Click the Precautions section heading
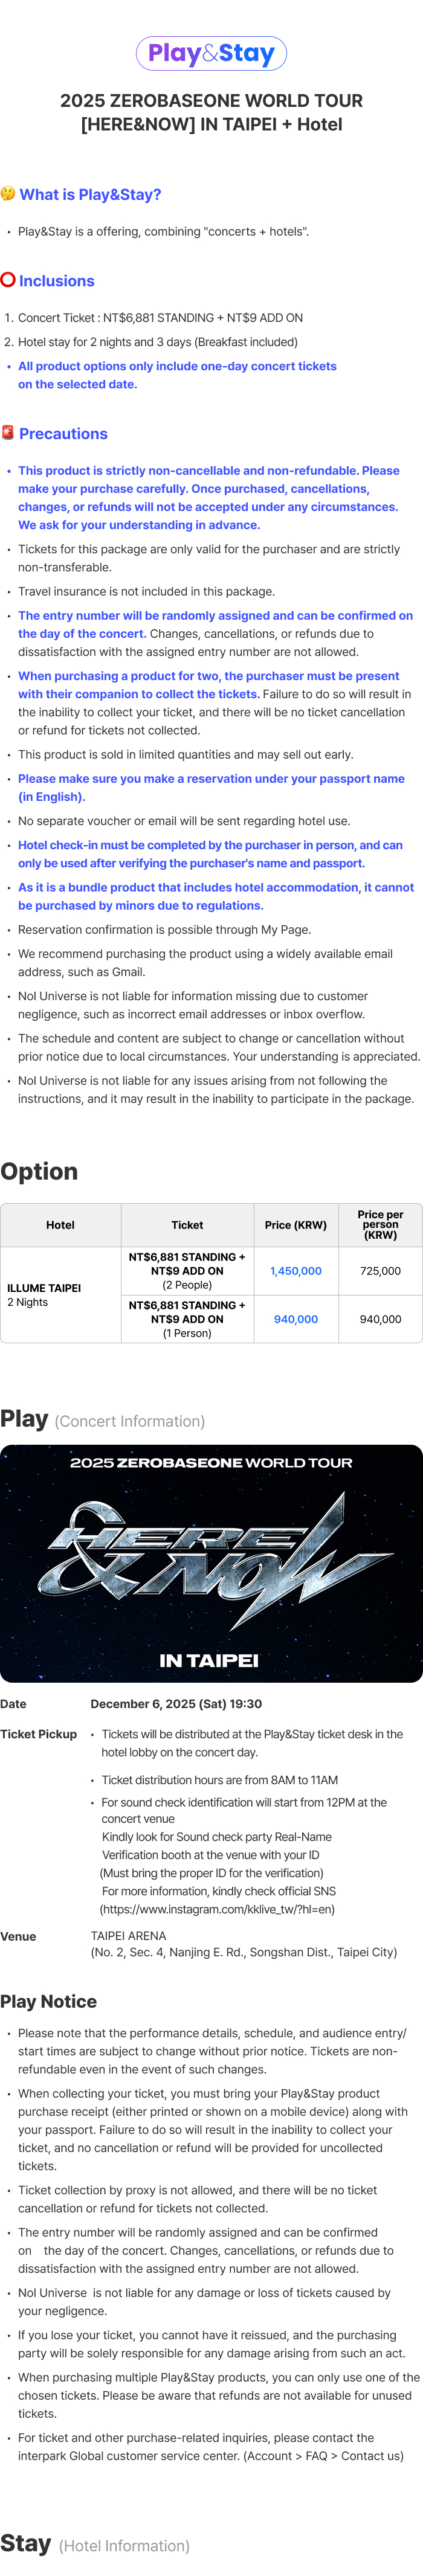423x2576 pixels. click(x=63, y=434)
